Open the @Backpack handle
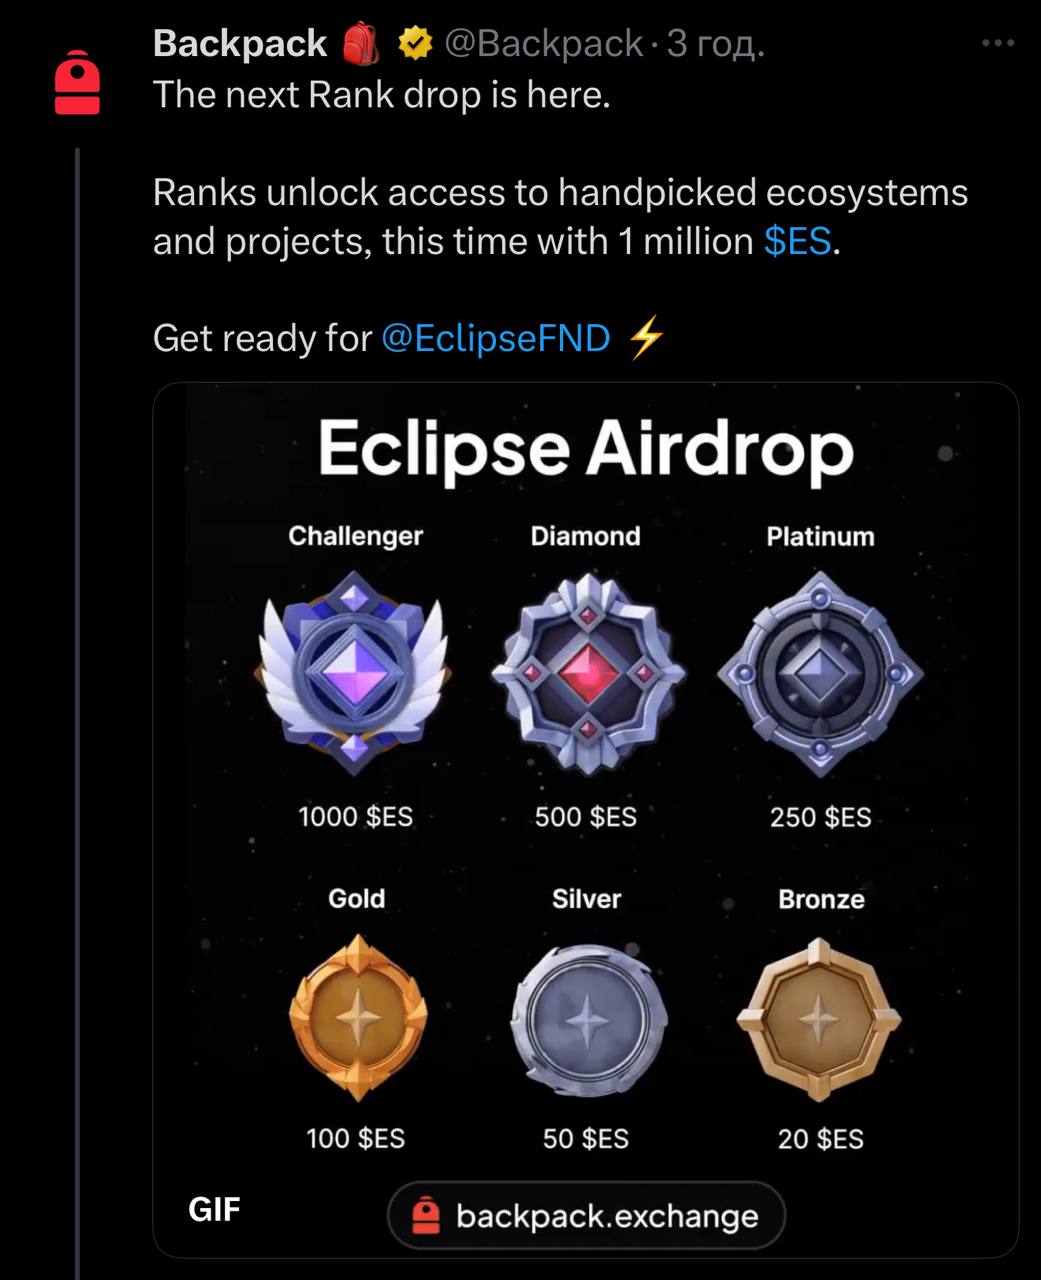Viewport: 1041px width, 1280px height. click(542, 44)
